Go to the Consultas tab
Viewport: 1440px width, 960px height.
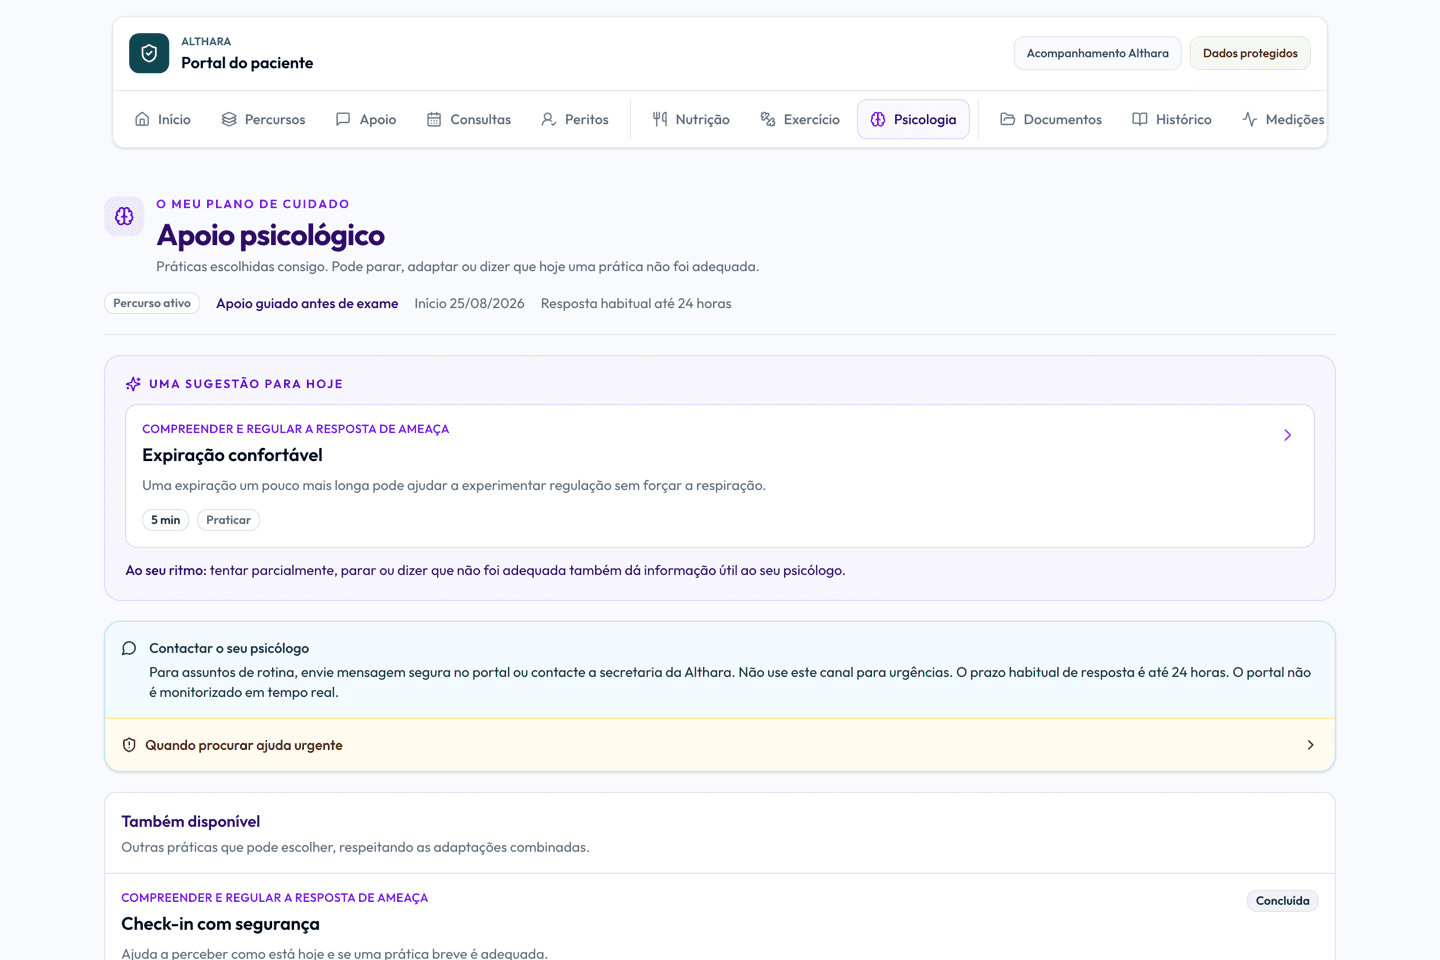pos(469,119)
